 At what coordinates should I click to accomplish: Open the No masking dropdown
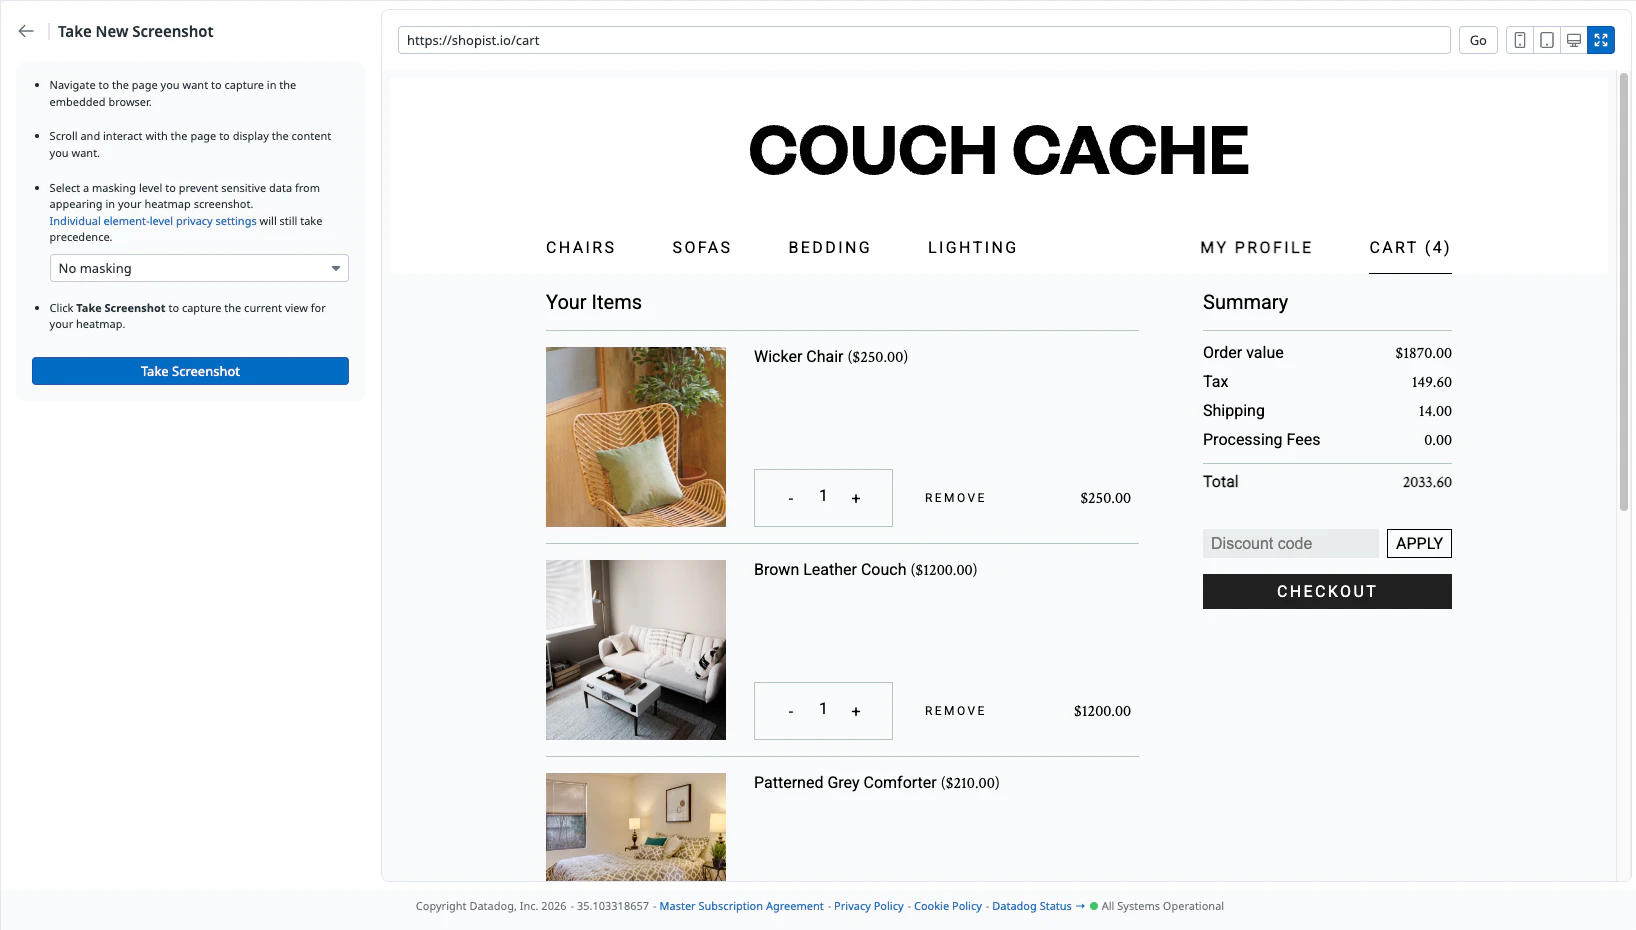coord(199,268)
